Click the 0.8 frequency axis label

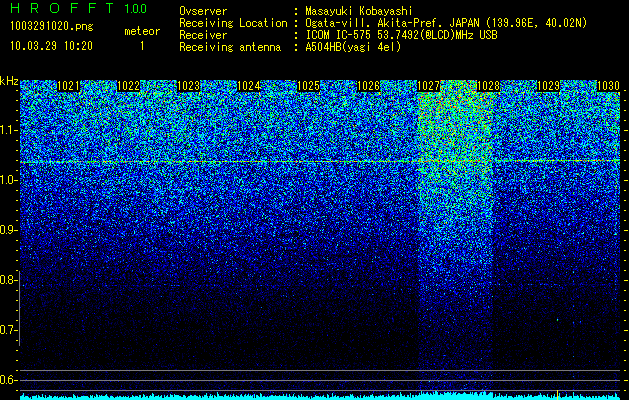tap(8, 280)
